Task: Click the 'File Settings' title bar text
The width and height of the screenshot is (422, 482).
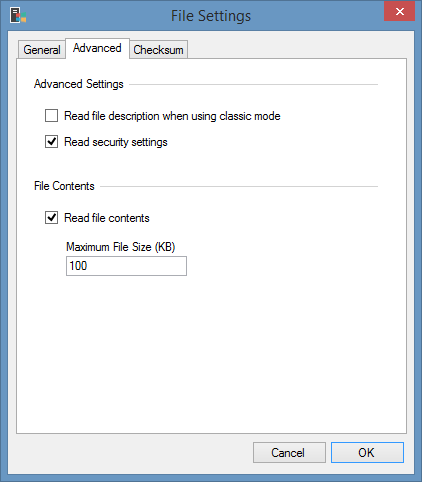Action: click(211, 16)
